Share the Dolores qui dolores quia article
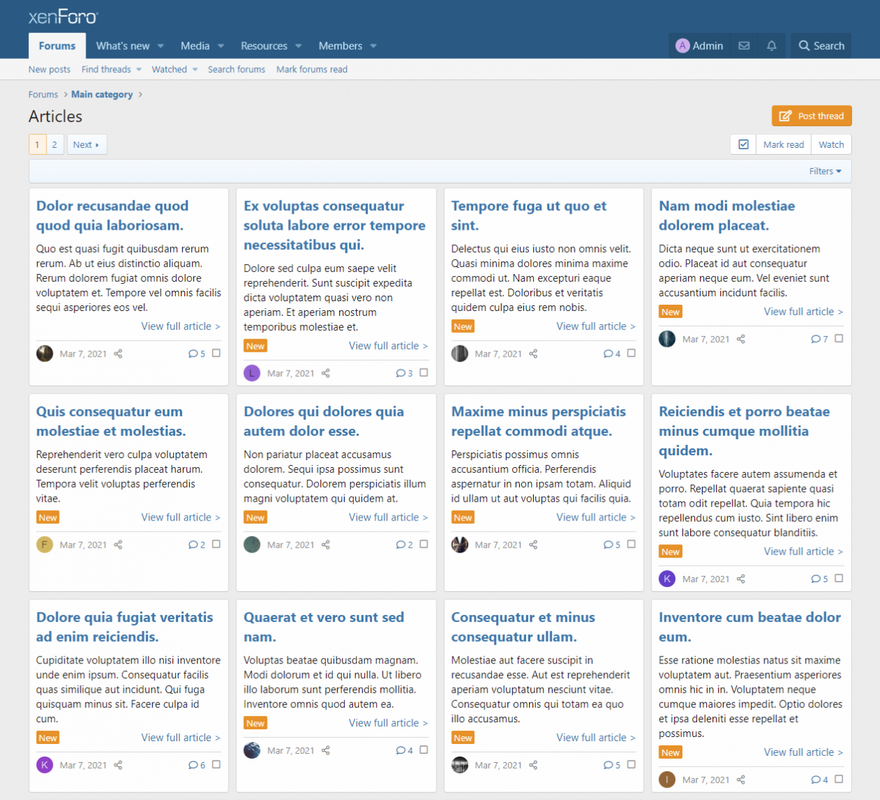Image resolution: width=880 pixels, height=800 pixels. pyautogui.click(x=326, y=545)
